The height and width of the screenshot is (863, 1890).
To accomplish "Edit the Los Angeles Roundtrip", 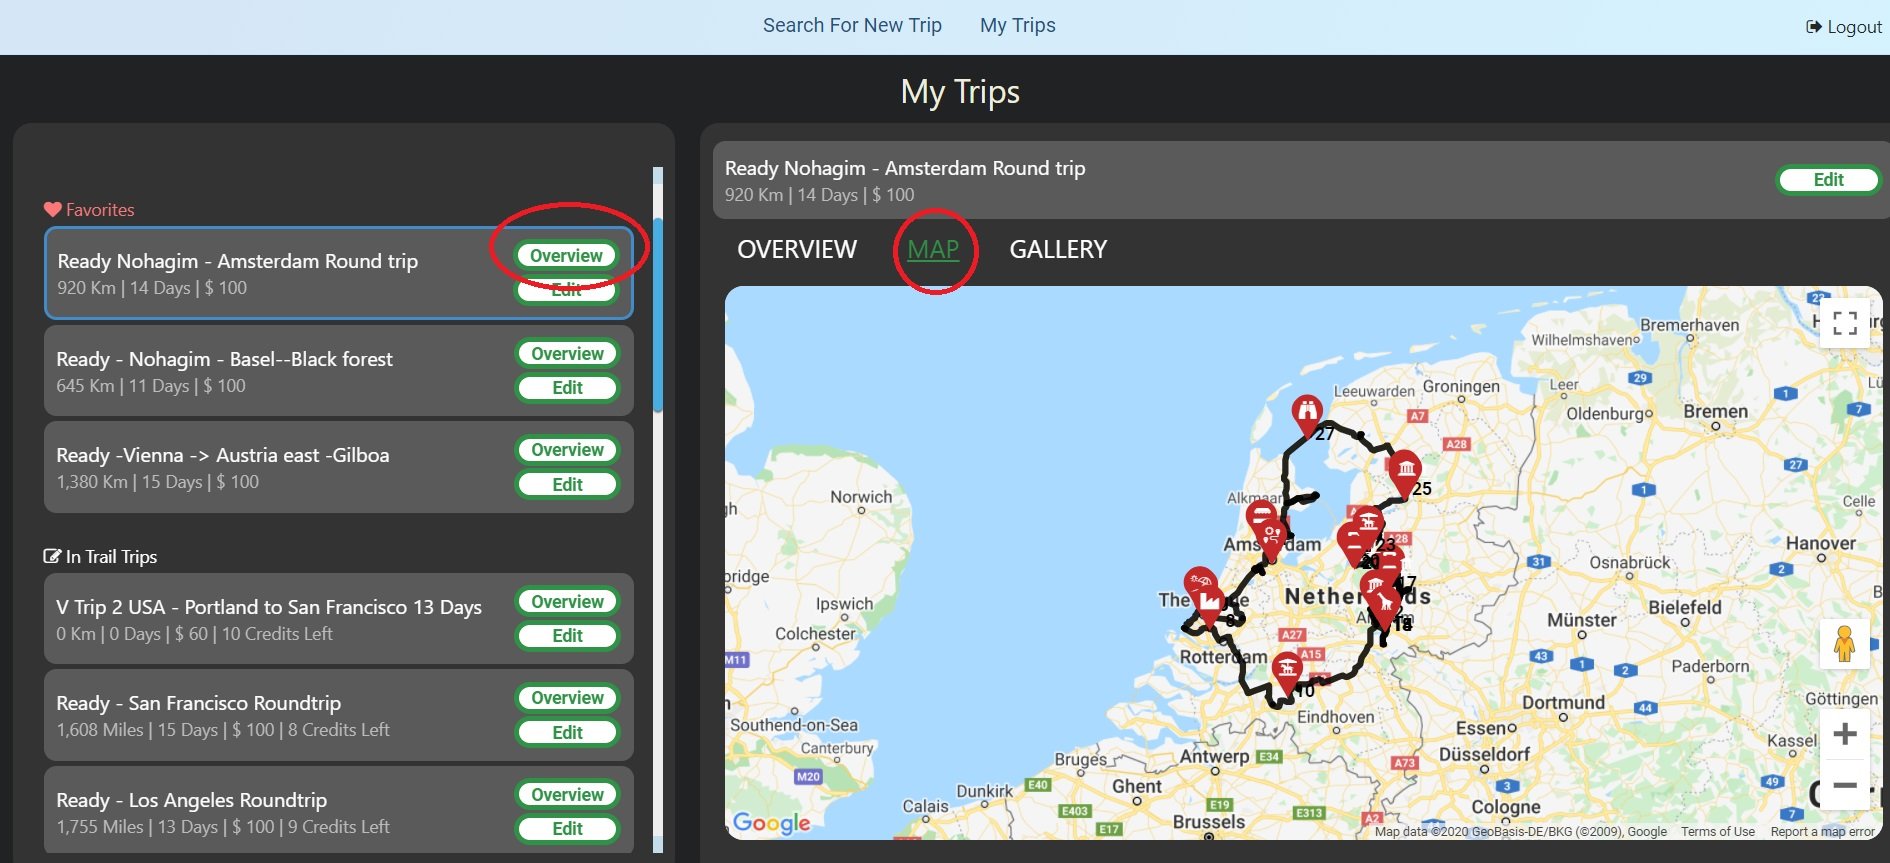I will pos(567,828).
